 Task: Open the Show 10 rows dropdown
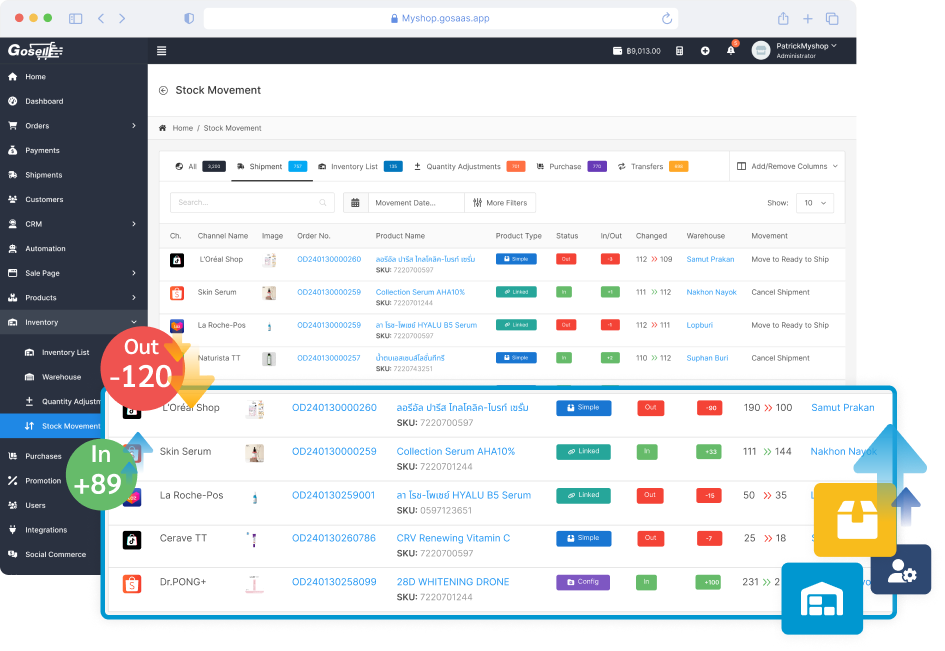click(815, 203)
